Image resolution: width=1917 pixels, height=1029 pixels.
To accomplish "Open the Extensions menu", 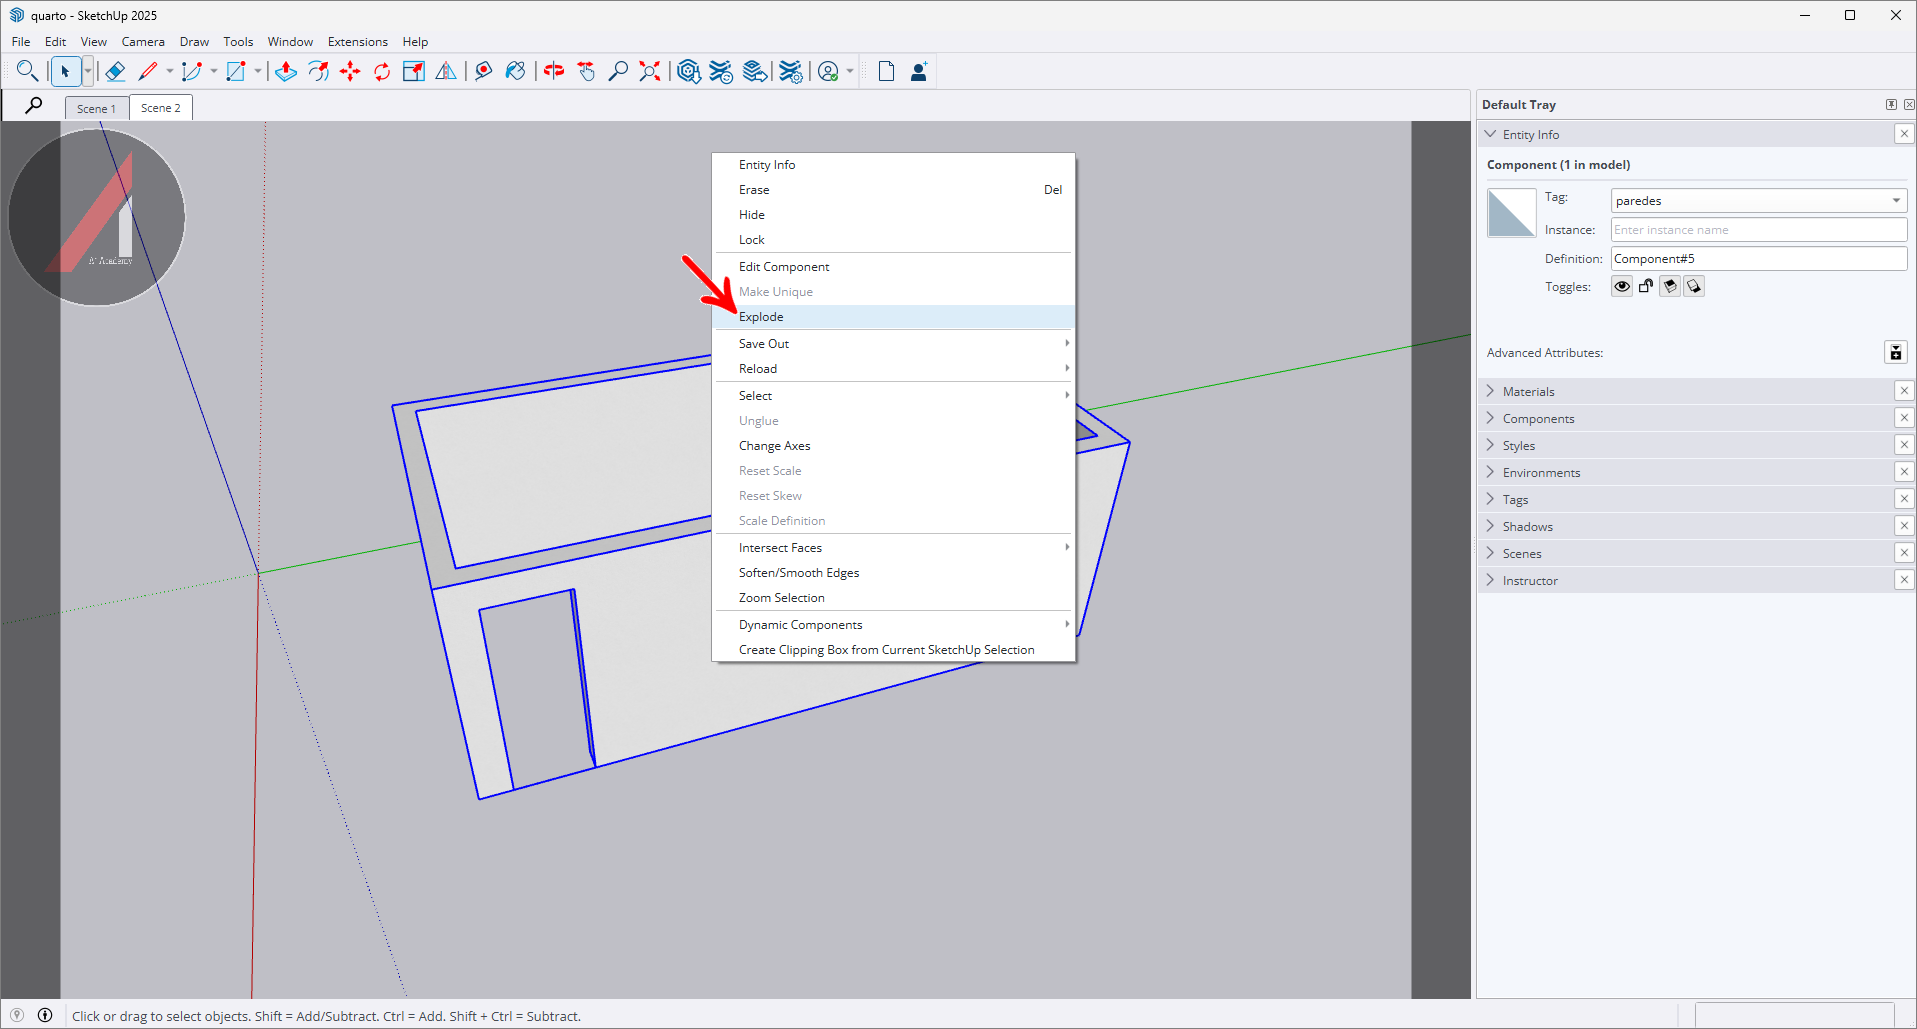I will 357,42.
